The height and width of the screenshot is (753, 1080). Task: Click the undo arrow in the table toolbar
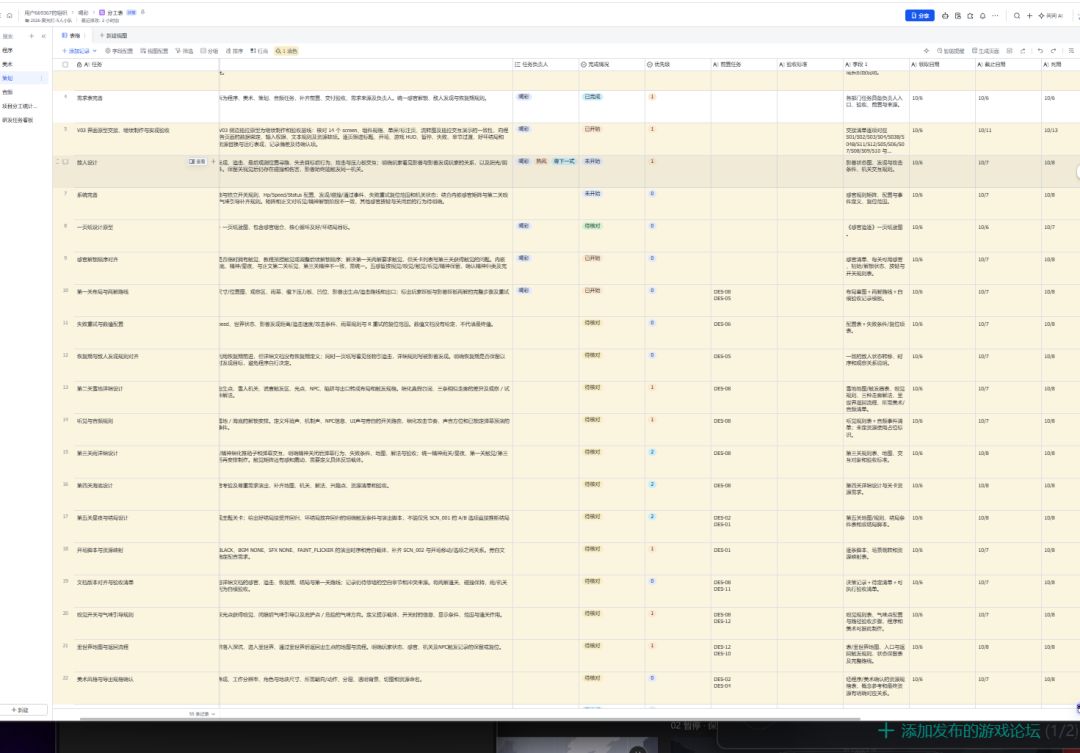(x=1040, y=51)
